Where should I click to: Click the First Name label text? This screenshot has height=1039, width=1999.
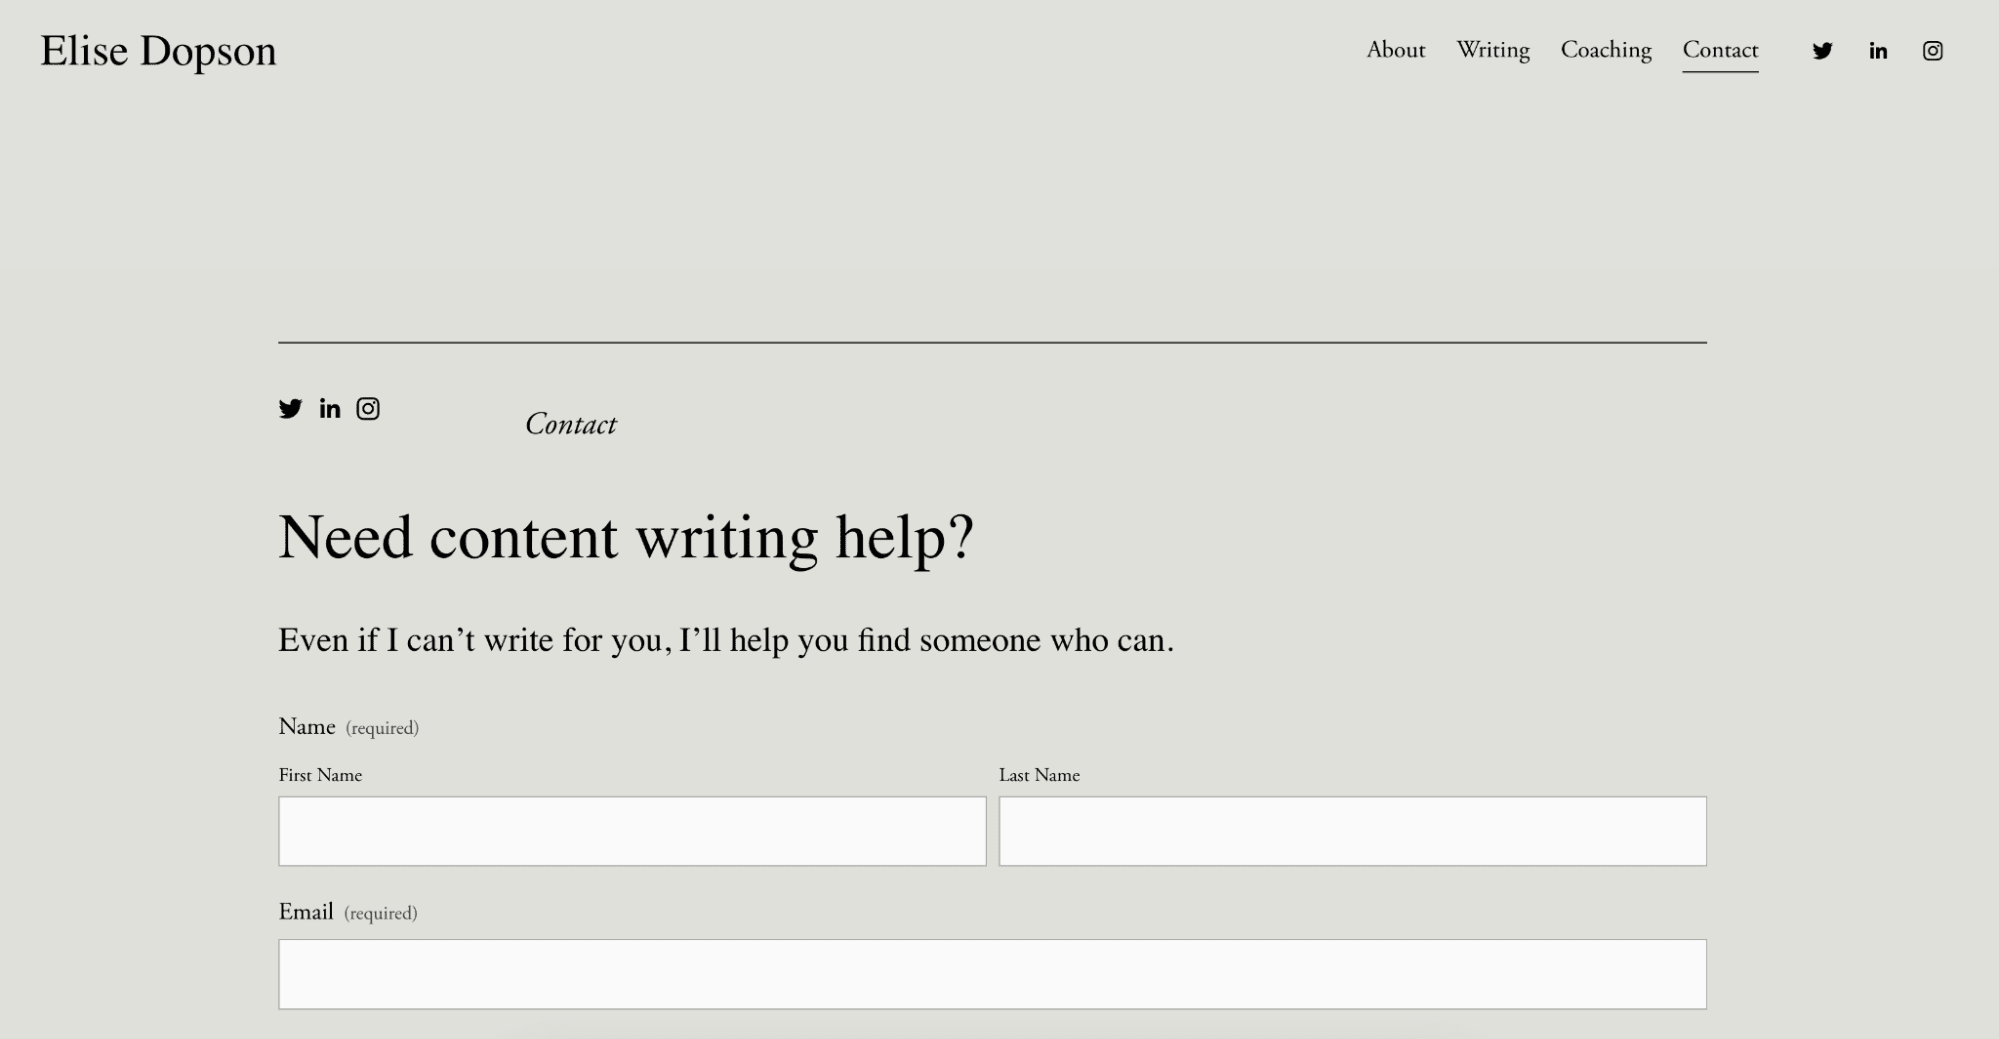[x=320, y=775]
